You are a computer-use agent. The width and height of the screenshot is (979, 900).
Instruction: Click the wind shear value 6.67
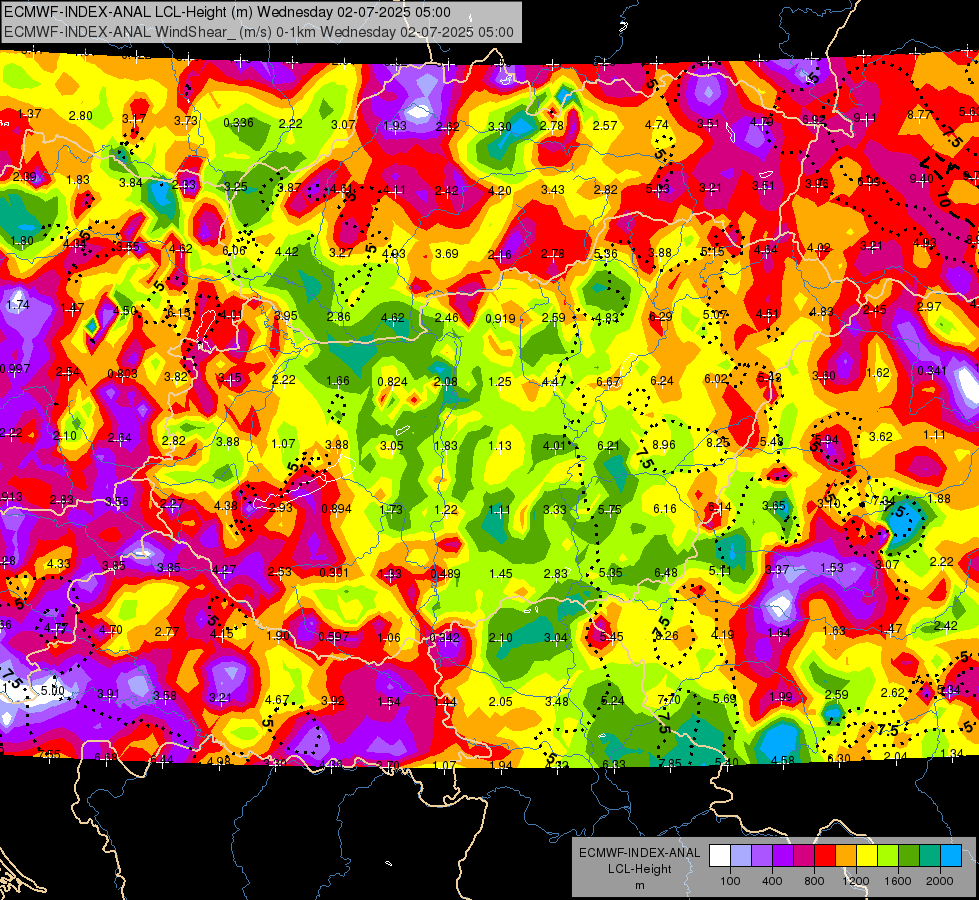pyautogui.click(x=608, y=382)
